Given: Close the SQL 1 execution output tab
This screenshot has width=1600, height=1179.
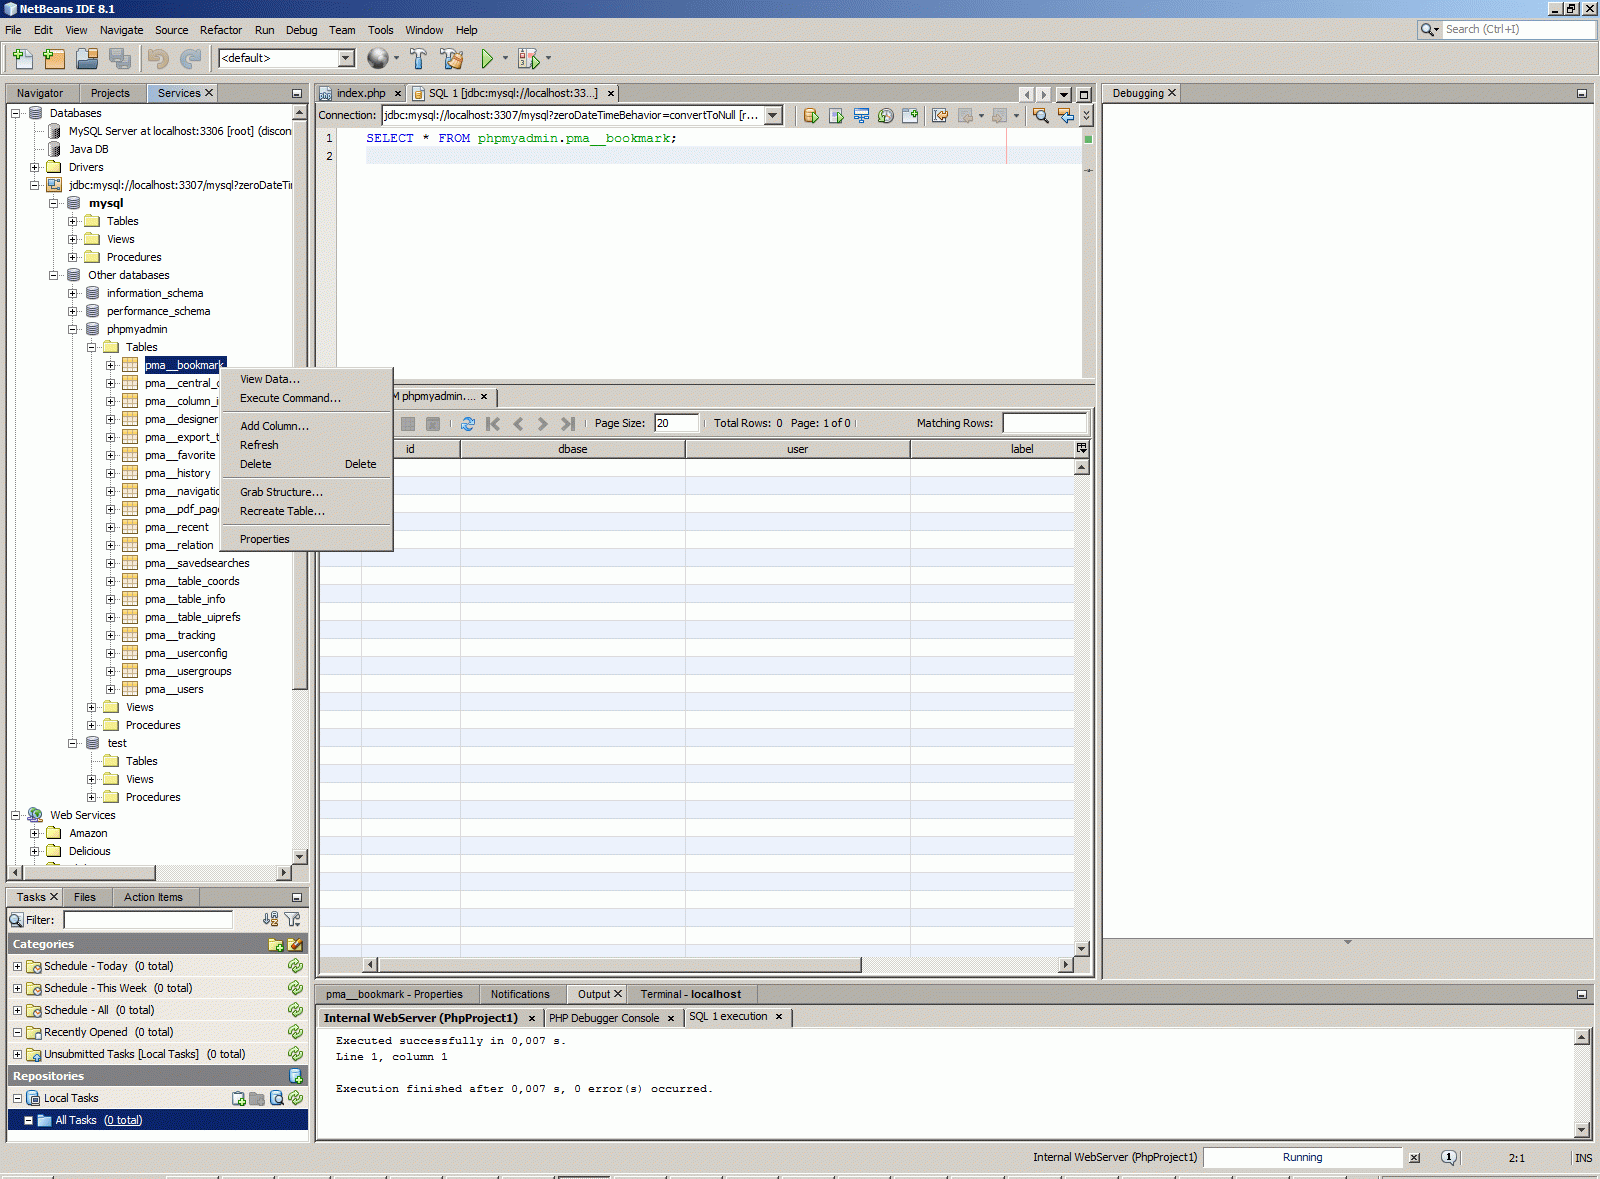Looking at the screenshot, I should 779,1017.
